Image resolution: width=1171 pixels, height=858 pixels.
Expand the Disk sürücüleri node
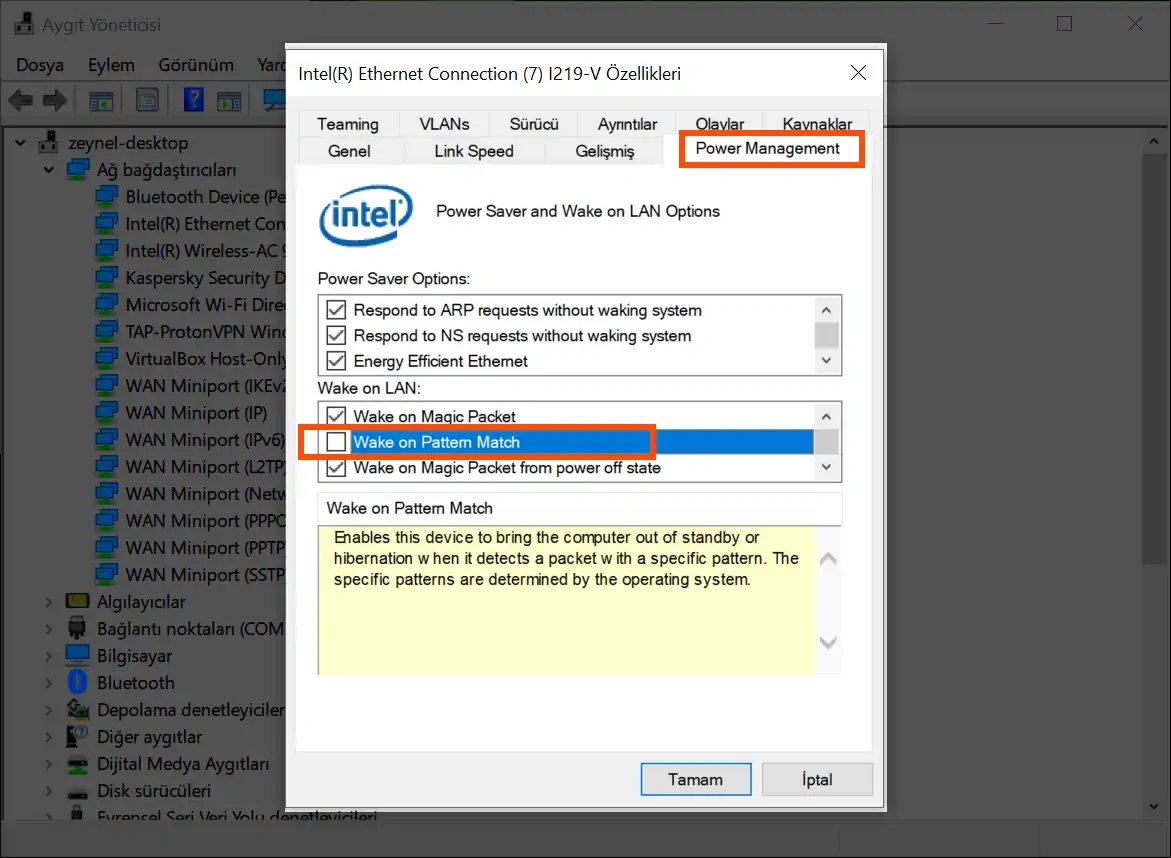(49, 791)
